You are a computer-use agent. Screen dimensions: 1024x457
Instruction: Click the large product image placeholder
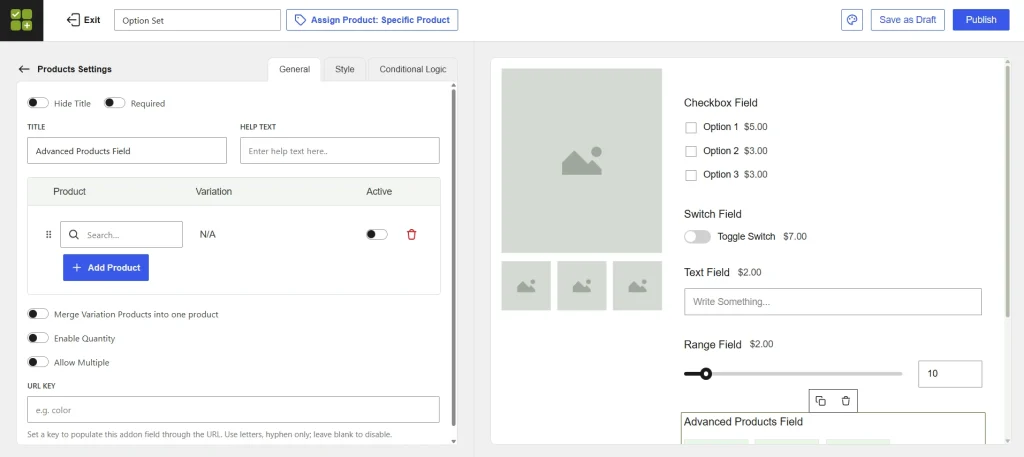click(581, 161)
